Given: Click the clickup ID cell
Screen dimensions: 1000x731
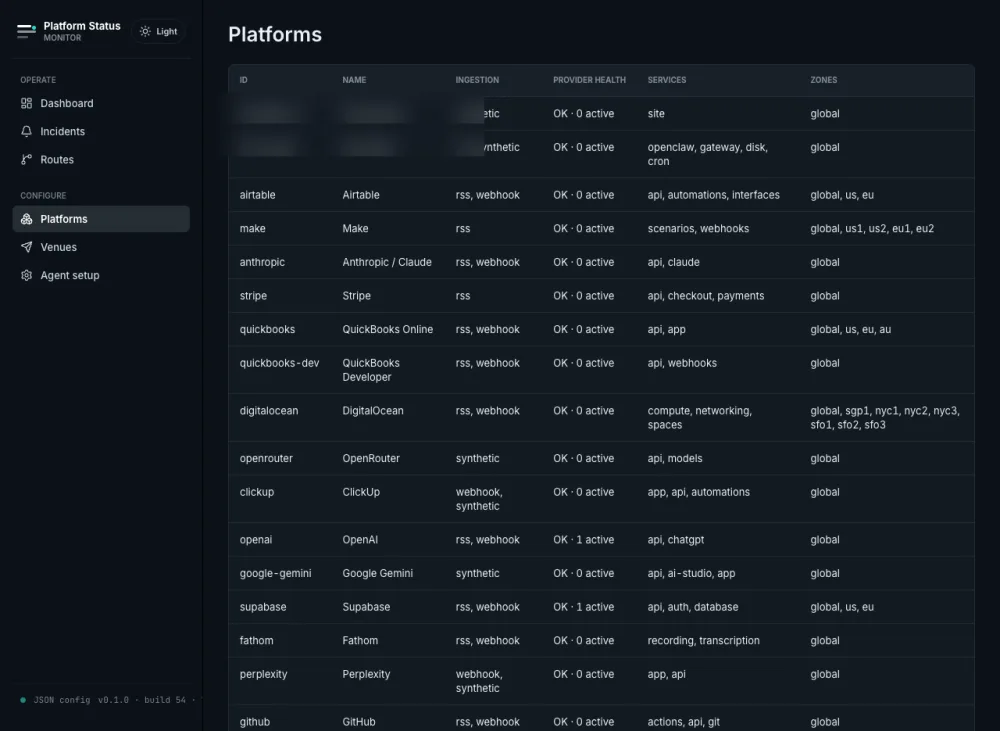Looking at the screenshot, I should pos(256,492).
